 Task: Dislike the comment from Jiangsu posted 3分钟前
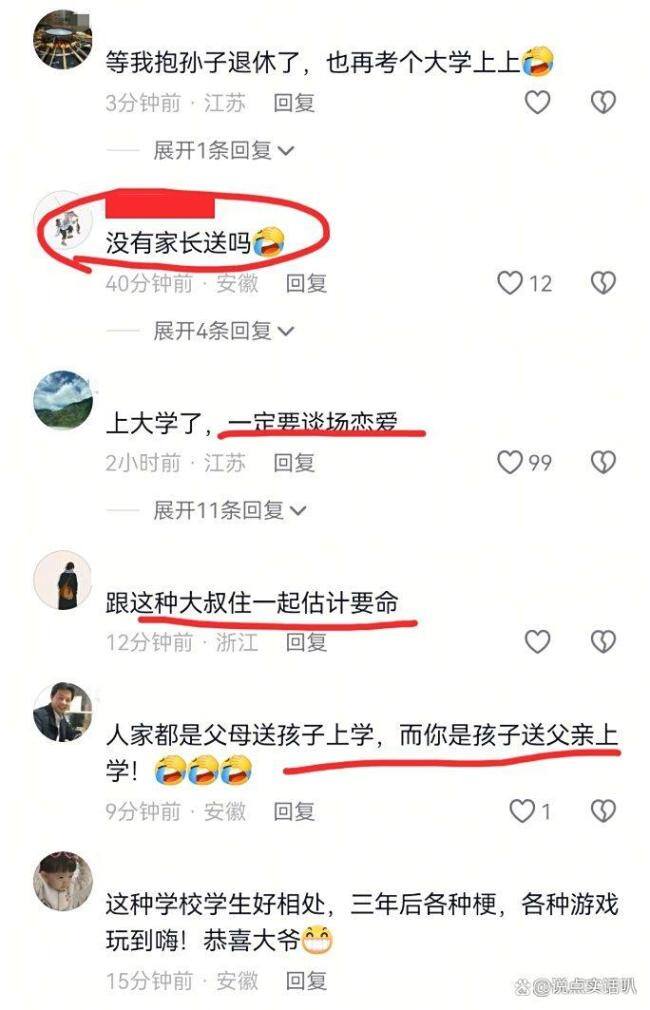pyautogui.click(x=603, y=102)
